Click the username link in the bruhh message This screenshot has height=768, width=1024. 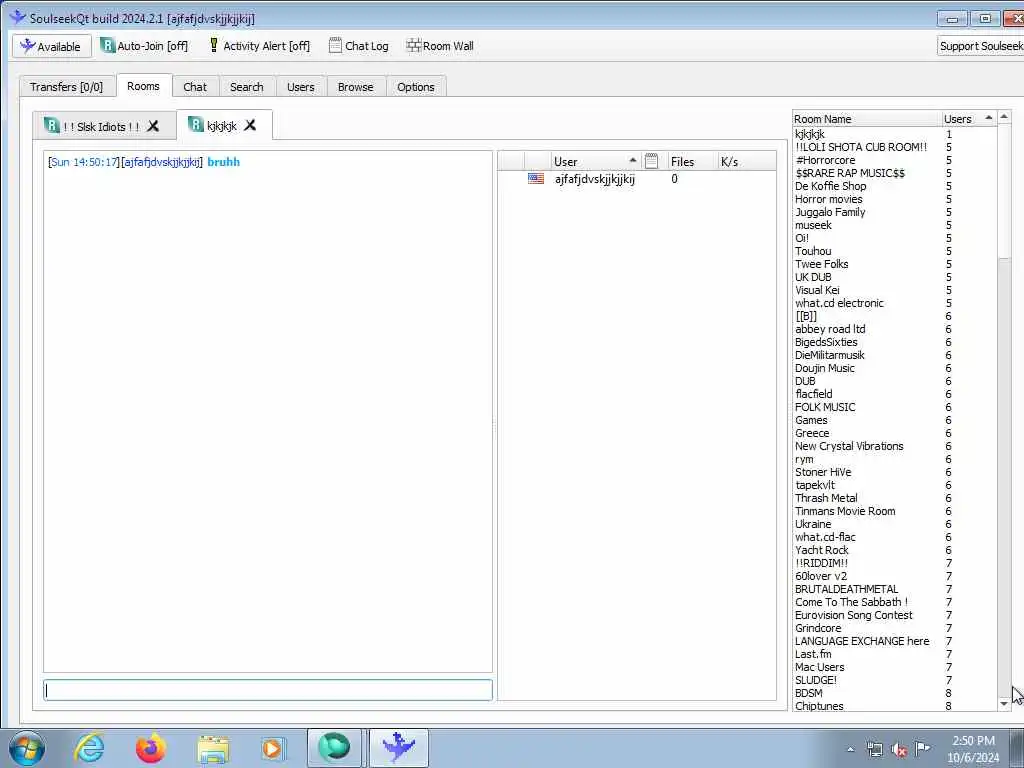(x=162, y=162)
